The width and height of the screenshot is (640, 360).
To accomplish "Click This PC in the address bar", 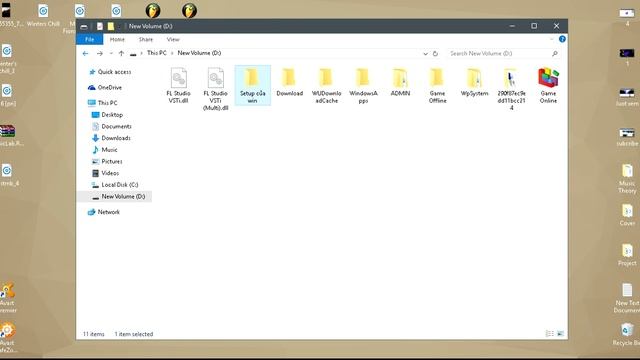I will point(157,53).
